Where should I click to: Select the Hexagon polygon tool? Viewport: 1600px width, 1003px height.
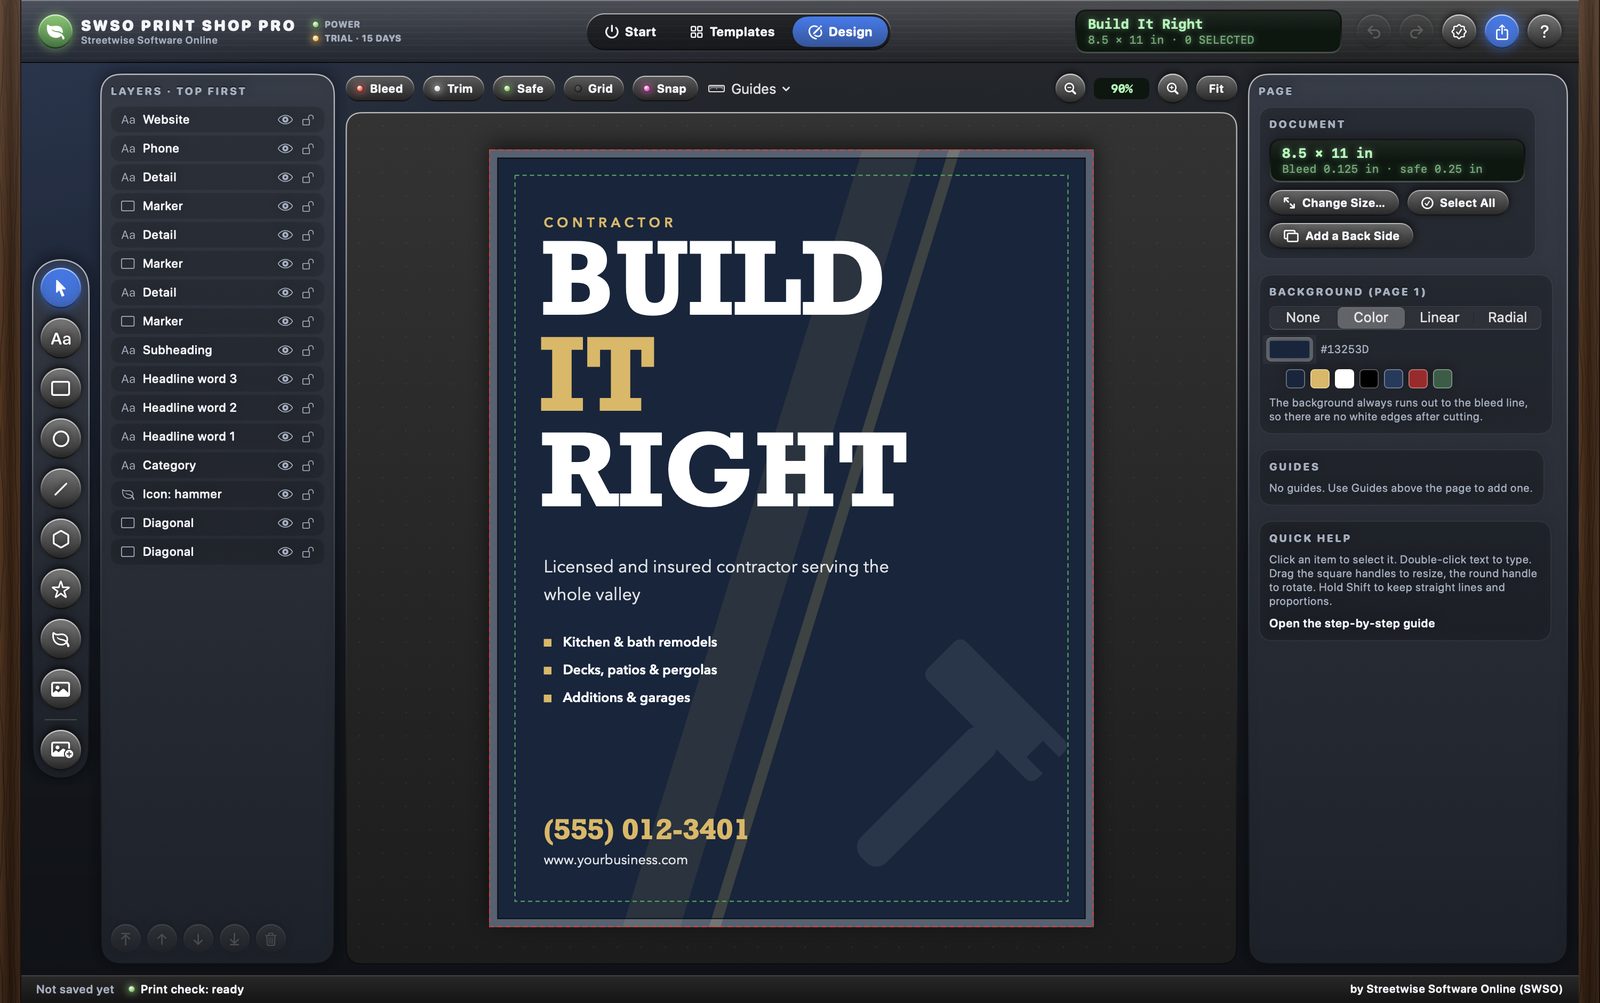coord(61,538)
